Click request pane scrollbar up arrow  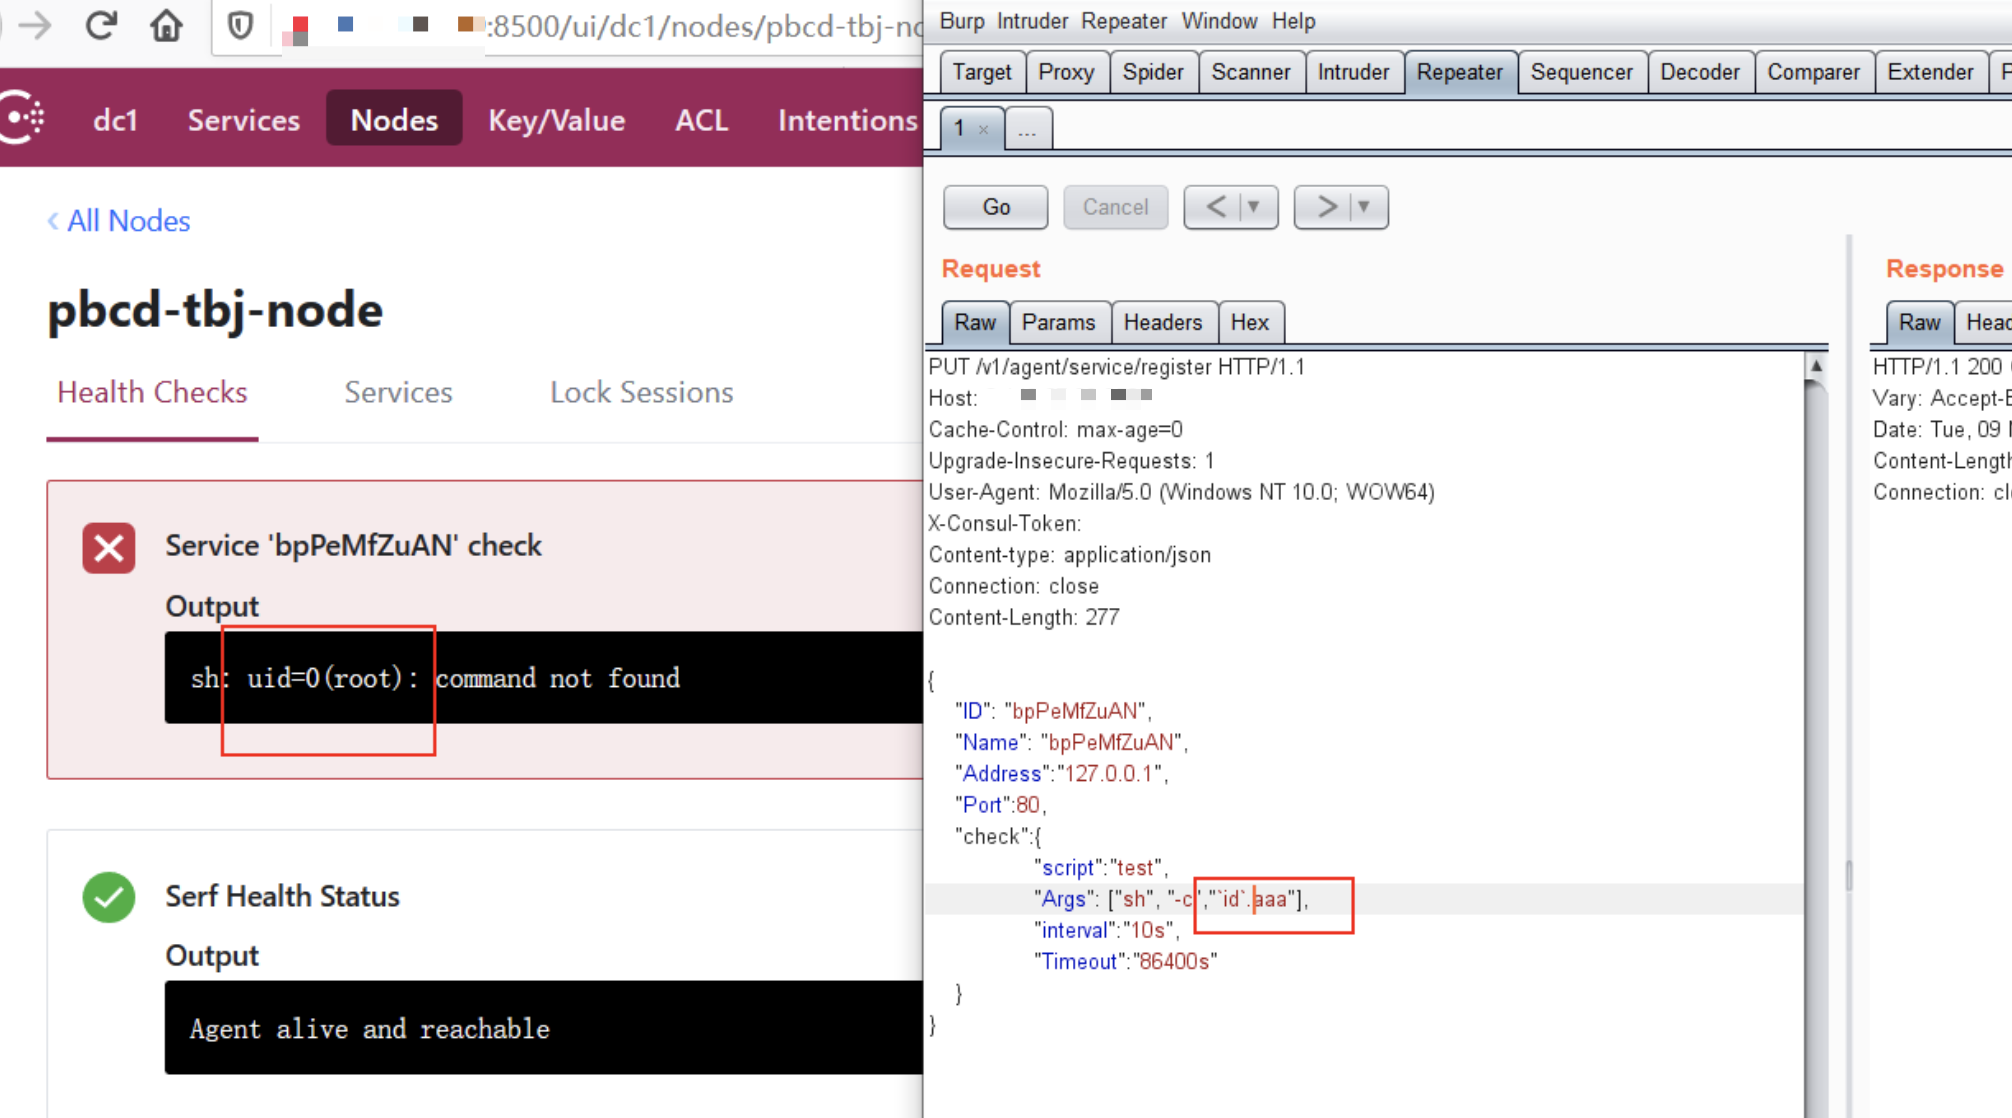(x=1816, y=367)
